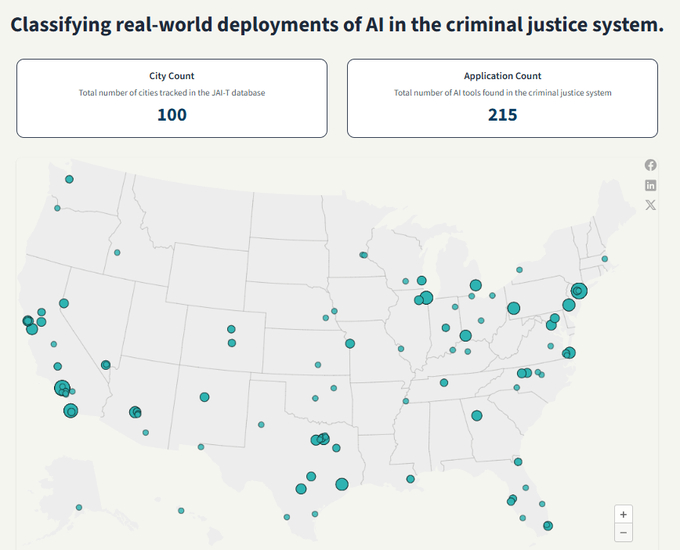Click the Atlanta marker in Georgia
Viewport: 680px width, 550px height.
tap(478, 416)
